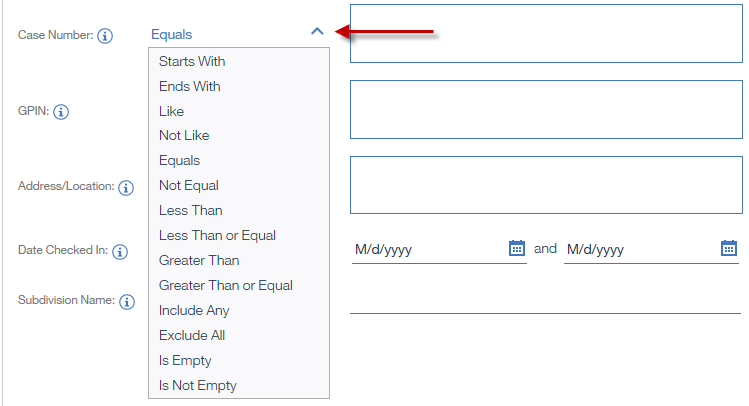749x406 pixels.
Task: Select Not Equal in the dropdown
Action: coord(189,185)
